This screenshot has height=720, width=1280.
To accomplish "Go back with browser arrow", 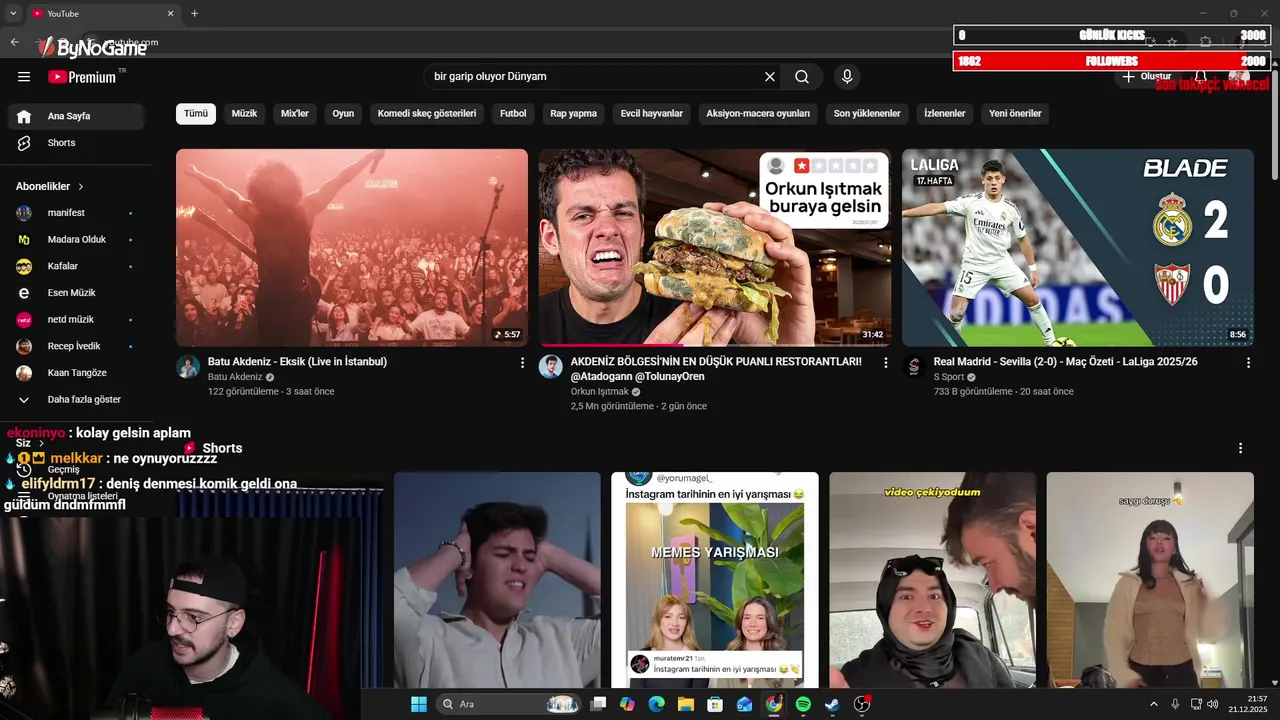I will pos(14,42).
